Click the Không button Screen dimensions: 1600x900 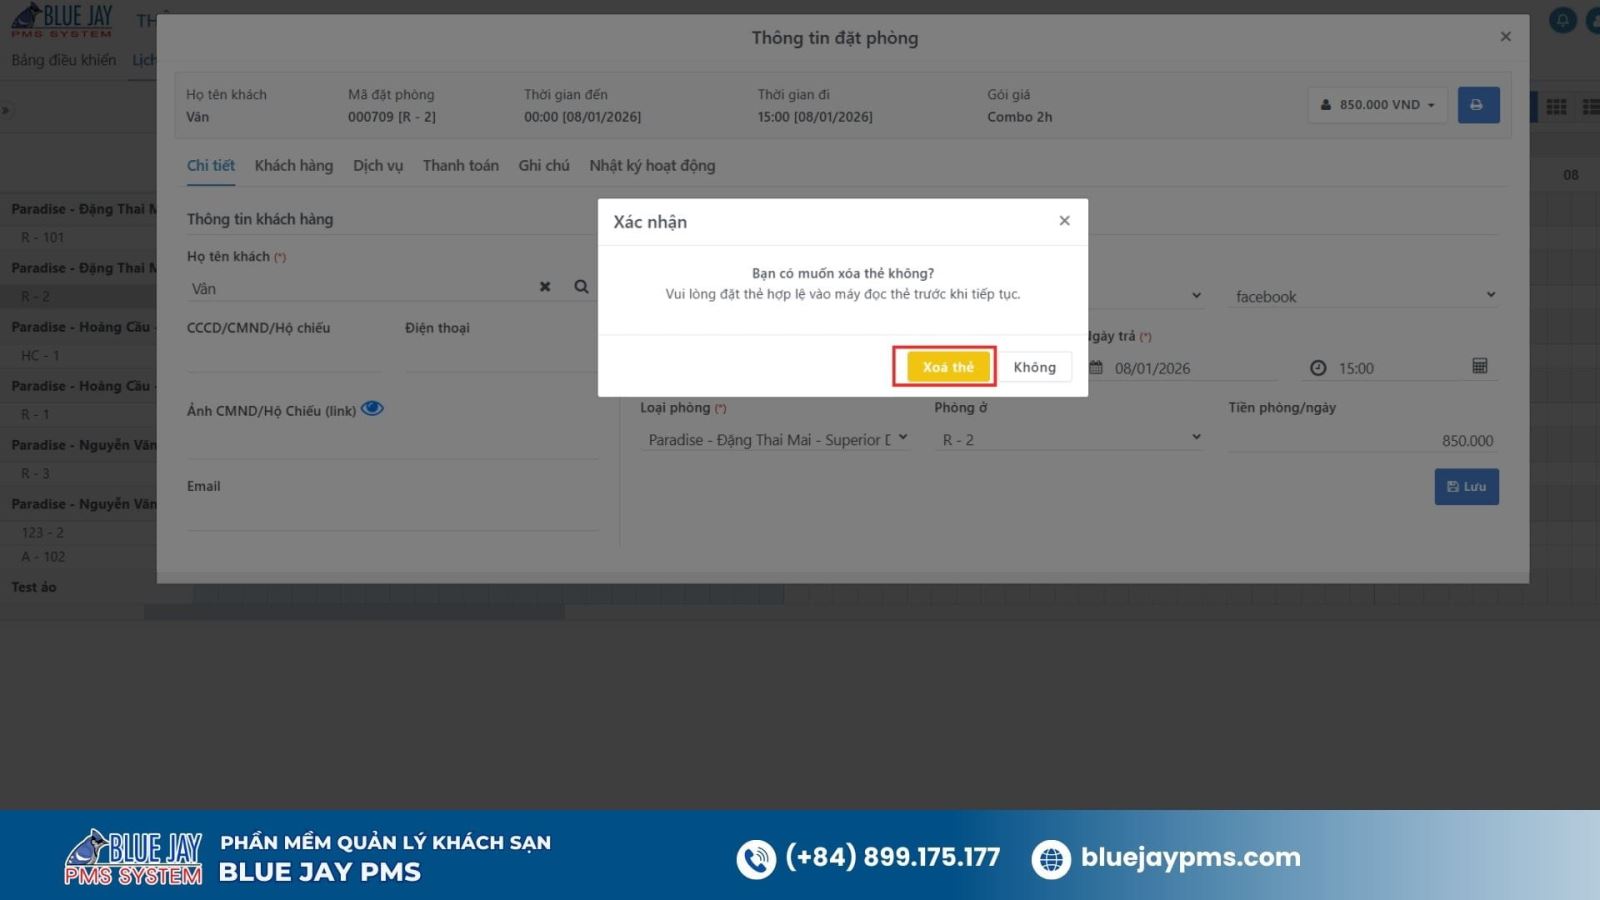click(x=1034, y=367)
